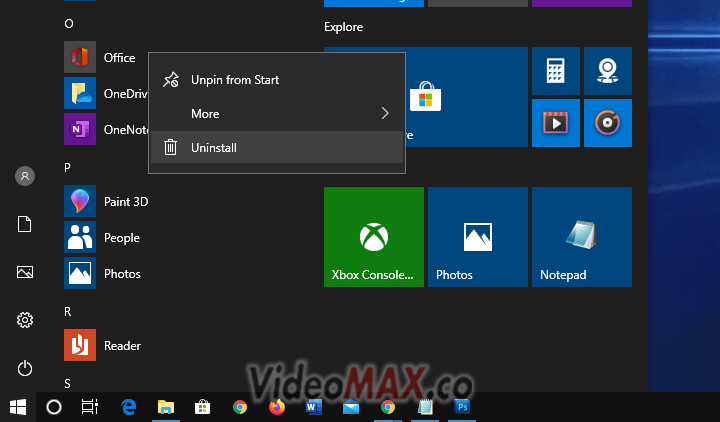The image size is (720, 422).
Task: Open Mail from taskbar
Action: click(351, 407)
